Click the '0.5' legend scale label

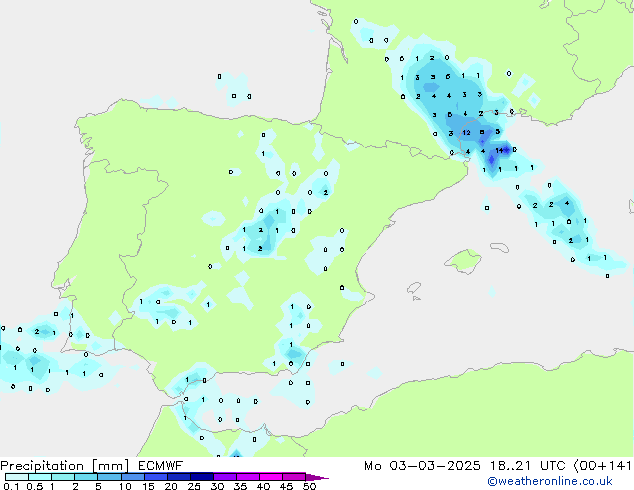[x=35, y=486]
